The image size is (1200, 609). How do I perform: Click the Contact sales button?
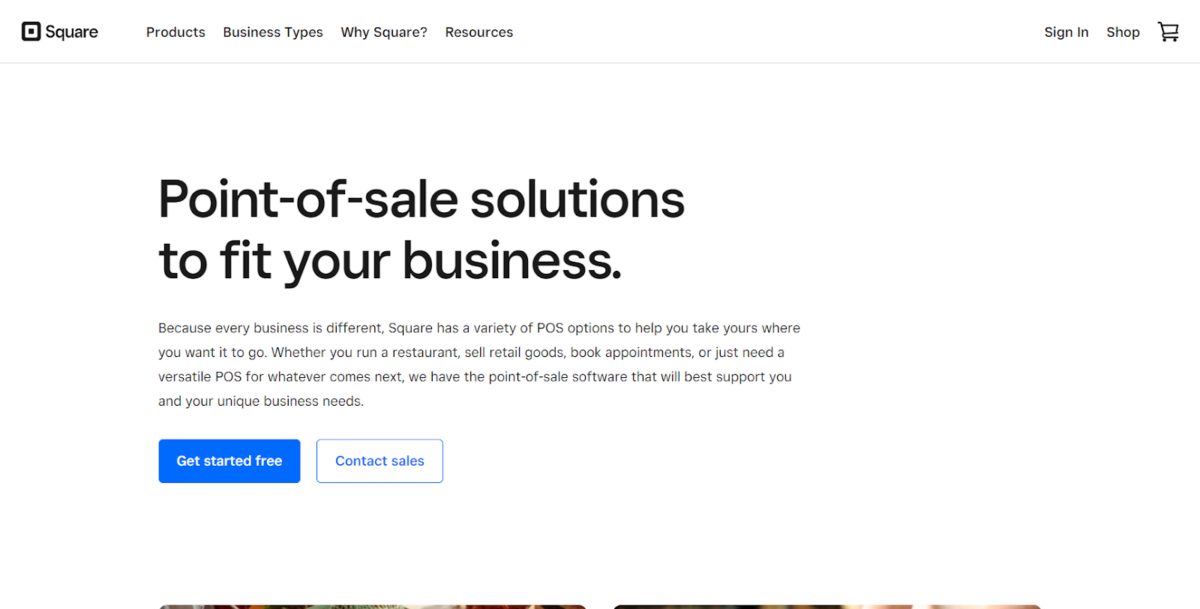pos(380,461)
